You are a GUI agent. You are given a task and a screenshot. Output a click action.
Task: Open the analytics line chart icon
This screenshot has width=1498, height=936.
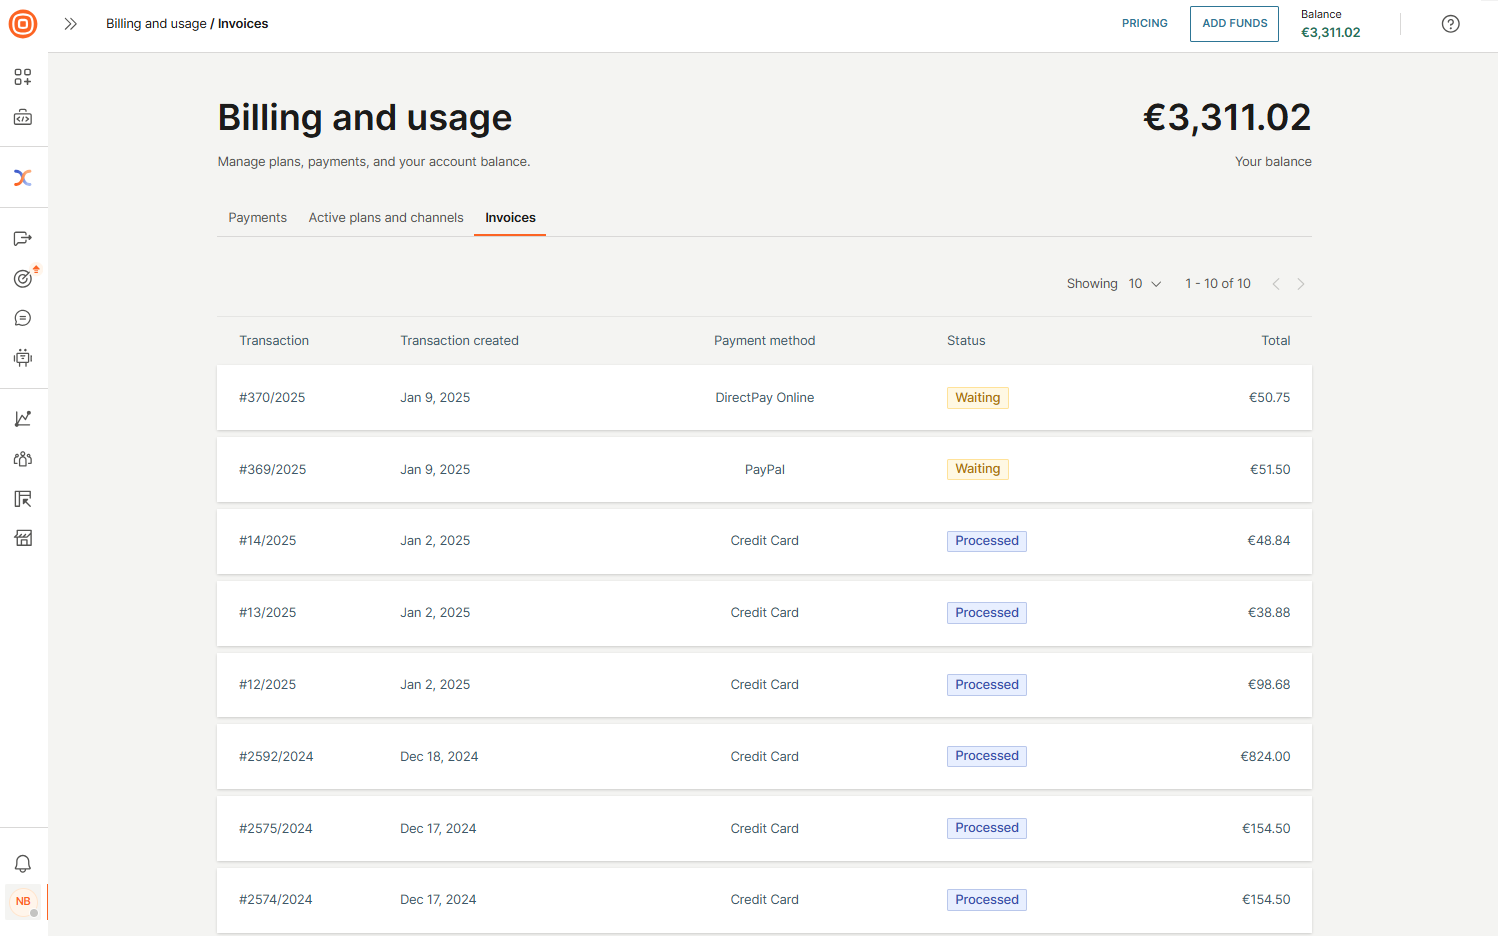coord(23,418)
